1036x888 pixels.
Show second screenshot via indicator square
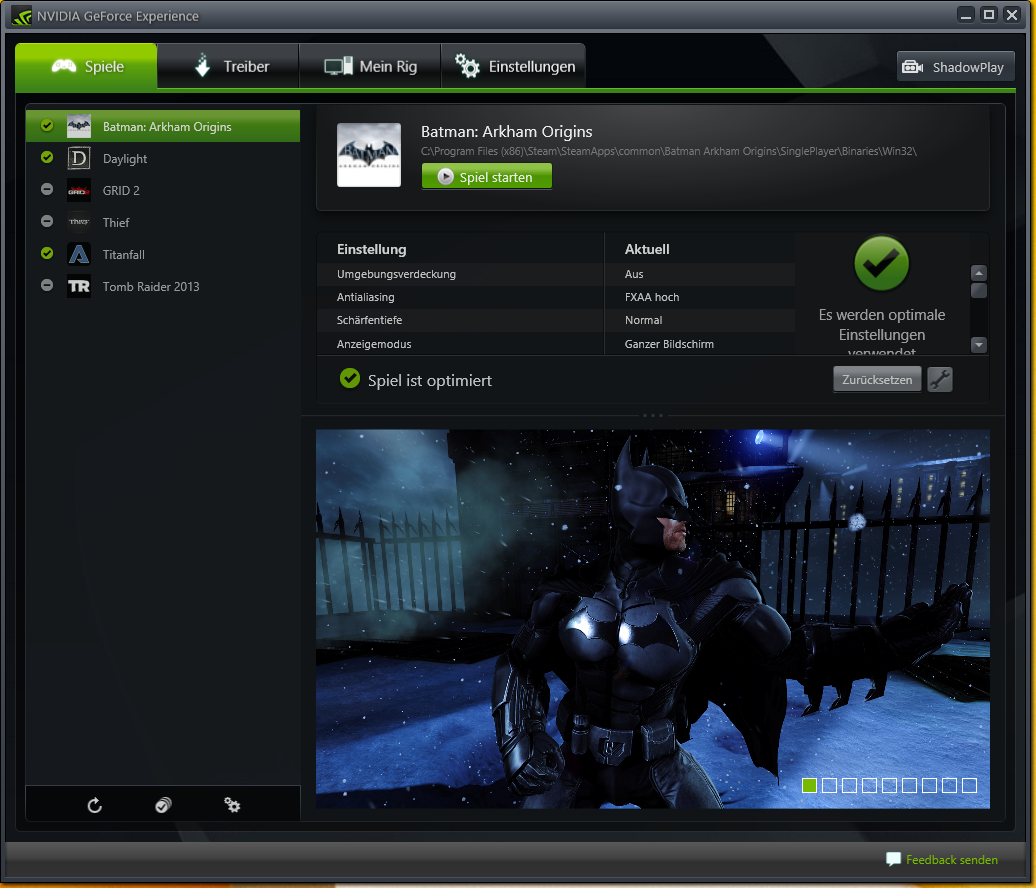829,785
